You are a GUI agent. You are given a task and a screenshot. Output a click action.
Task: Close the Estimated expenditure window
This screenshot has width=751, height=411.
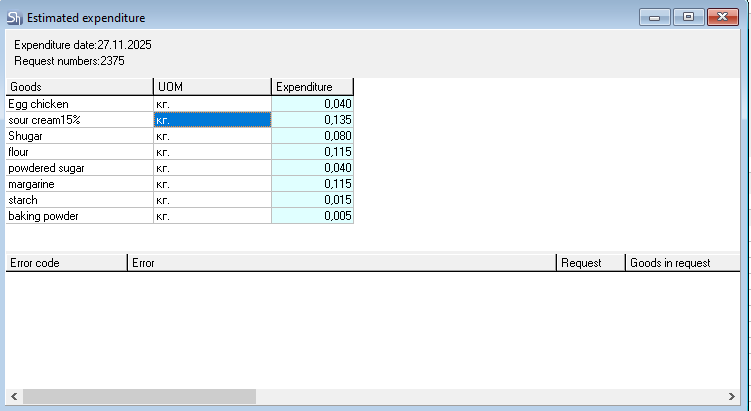click(722, 17)
